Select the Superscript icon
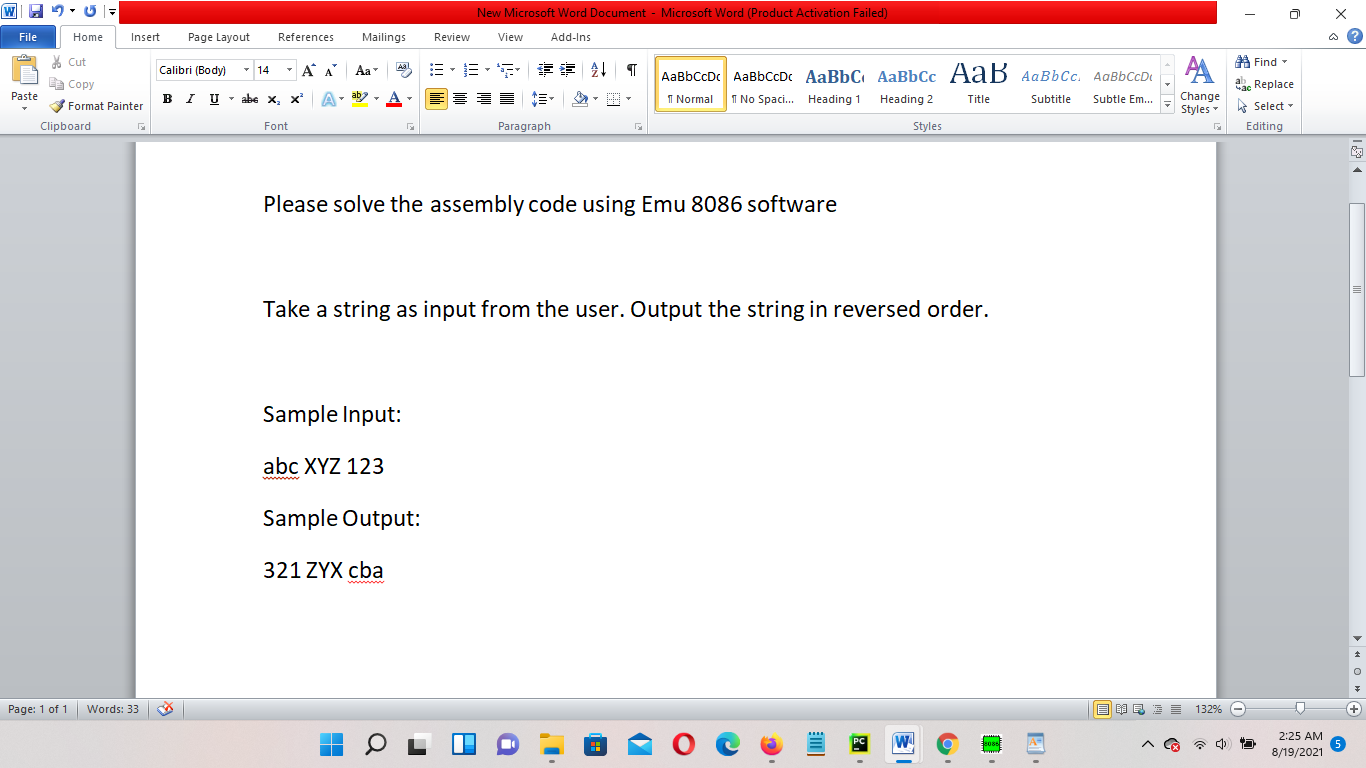 pos(296,99)
